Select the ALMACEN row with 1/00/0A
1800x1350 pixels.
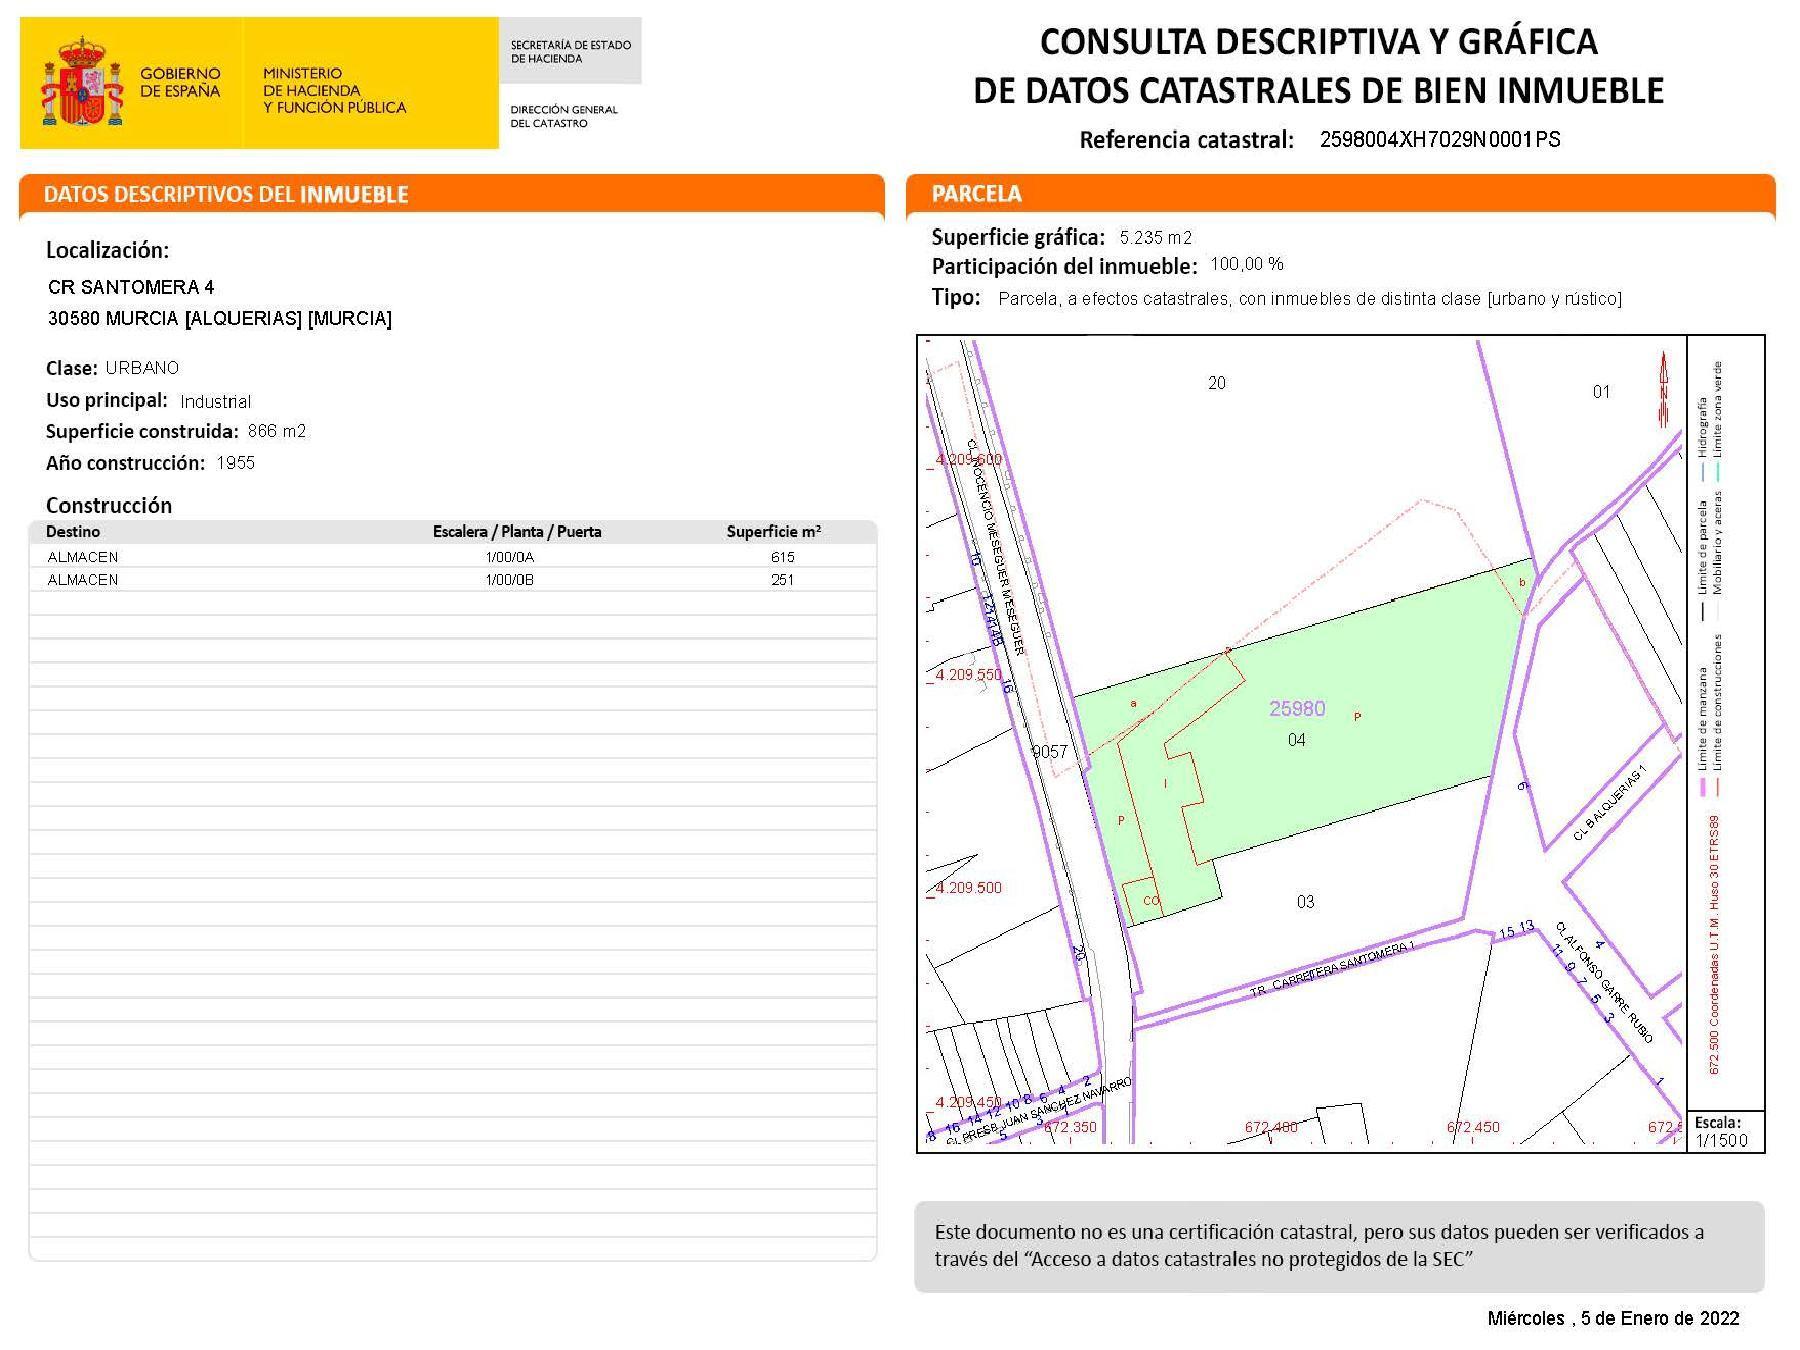point(453,557)
